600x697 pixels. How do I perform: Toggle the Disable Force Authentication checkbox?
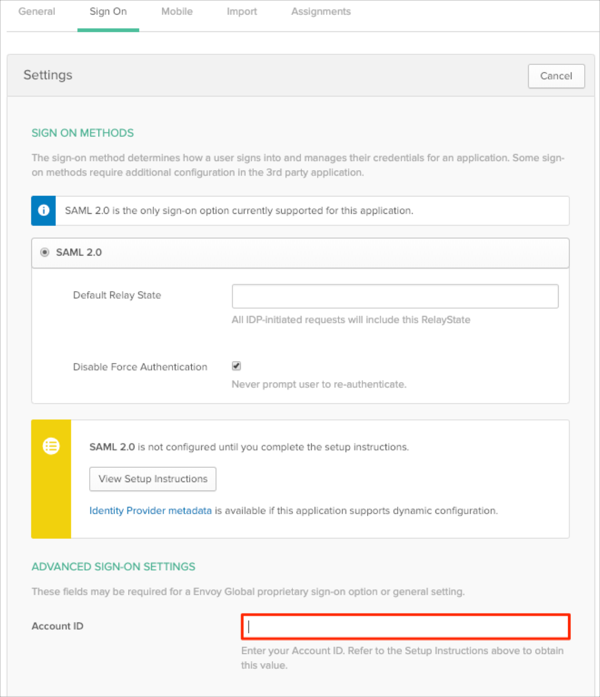pyautogui.click(x=237, y=366)
